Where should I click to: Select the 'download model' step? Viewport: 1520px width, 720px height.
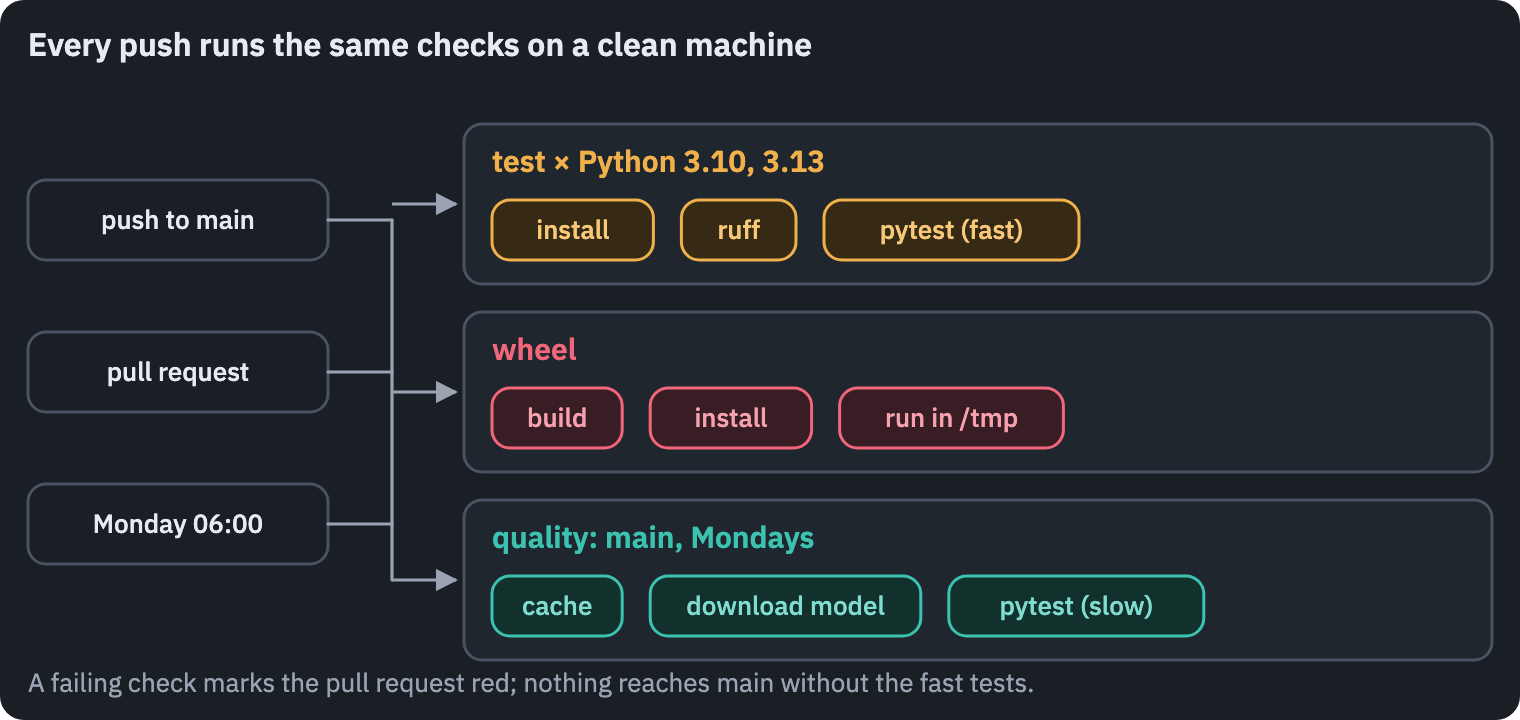click(x=785, y=606)
